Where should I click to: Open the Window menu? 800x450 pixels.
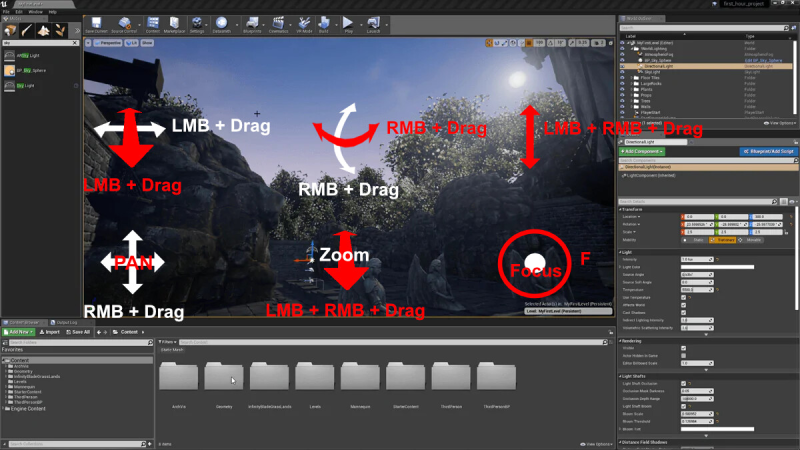35,12
